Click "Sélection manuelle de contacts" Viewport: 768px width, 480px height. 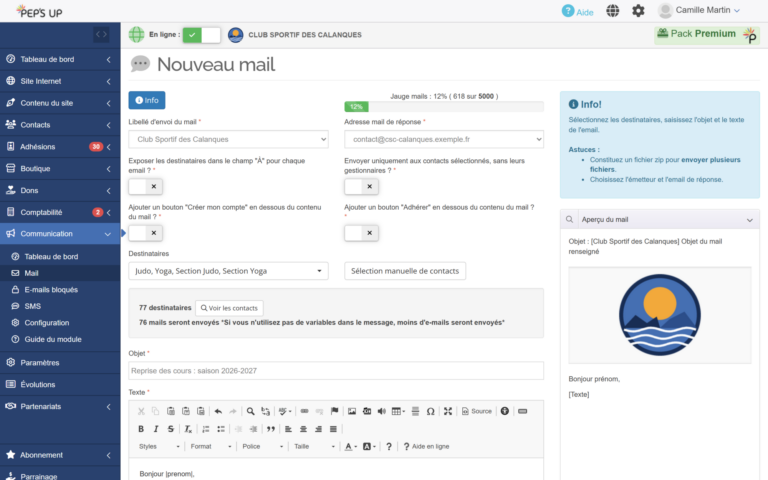tap(405, 271)
